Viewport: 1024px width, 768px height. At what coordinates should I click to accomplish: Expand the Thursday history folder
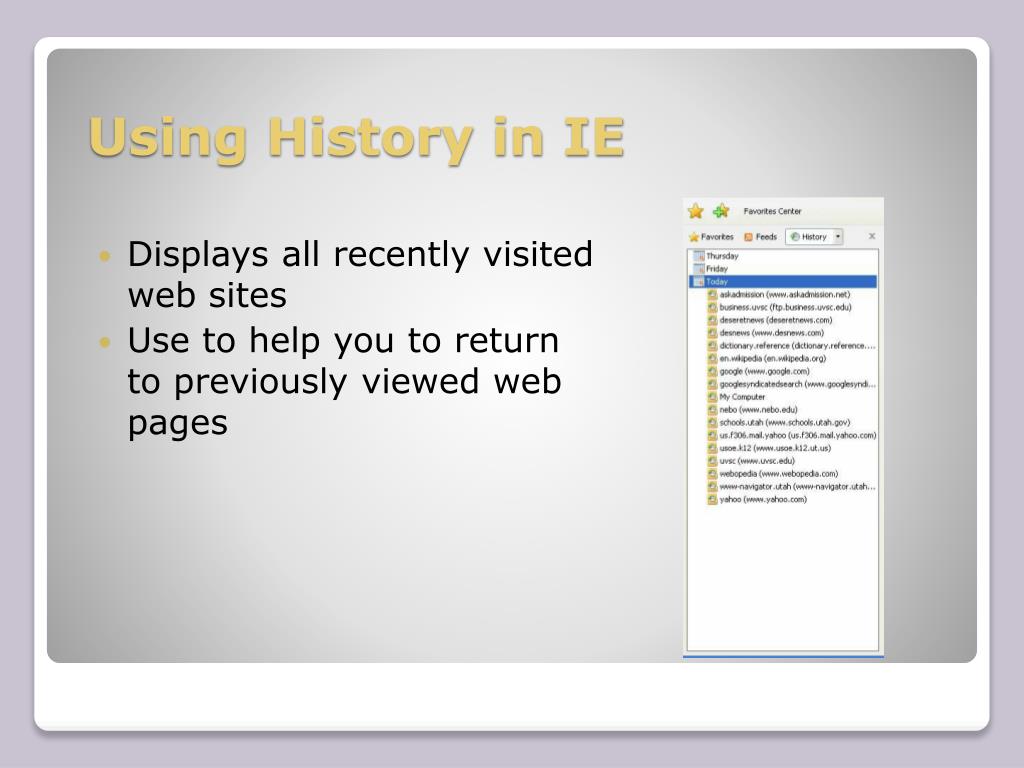[716, 256]
